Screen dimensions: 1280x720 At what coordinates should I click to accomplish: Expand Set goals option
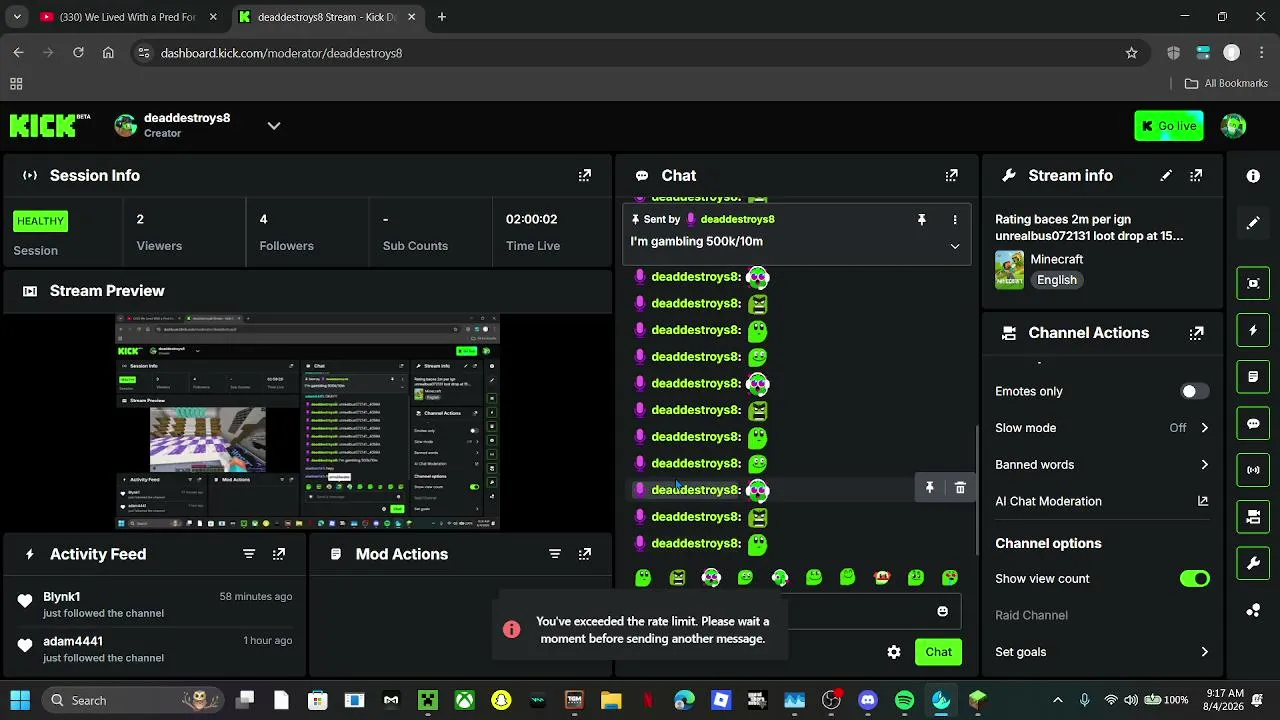(x=1102, y=652)
